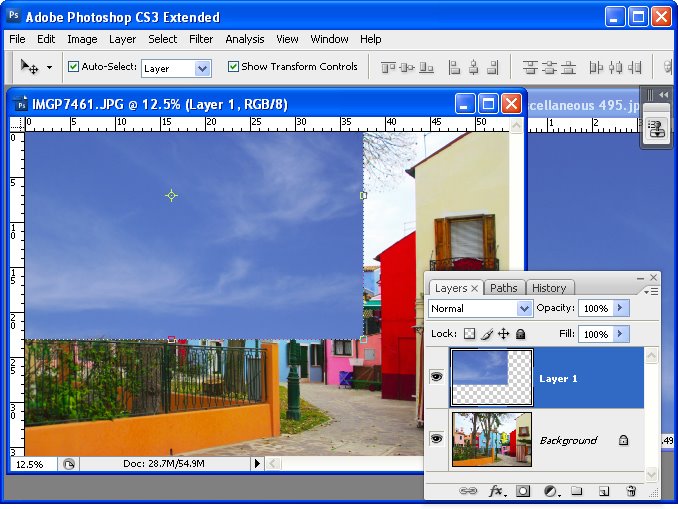Hide Layer 1 via eye icon
Screen dimensions: 678x509
(437, 377)
